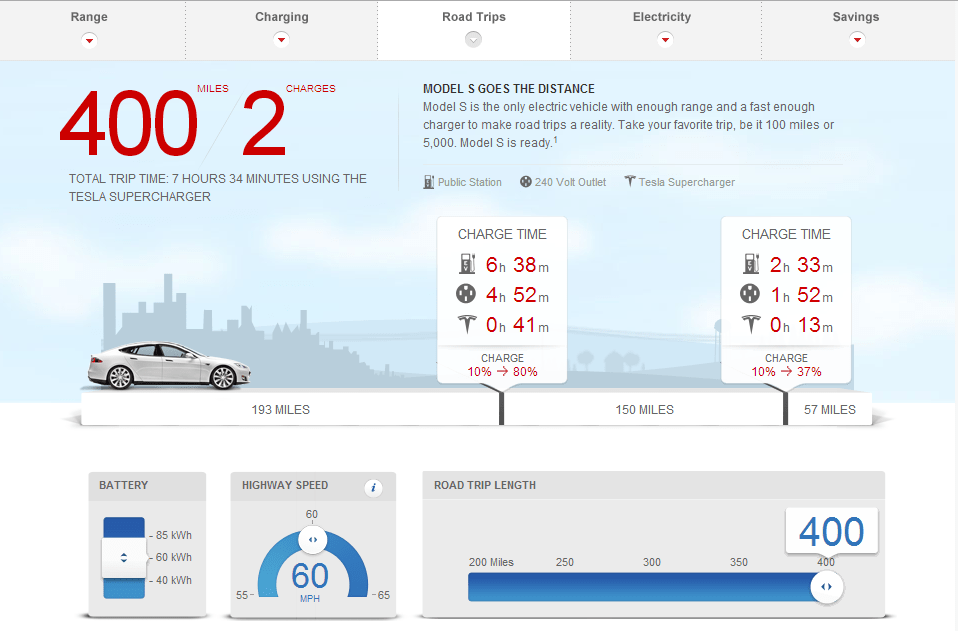The image size is (958, 631).
Task: Click outlet icon beside 4h 52m
Action: [466, 294]
